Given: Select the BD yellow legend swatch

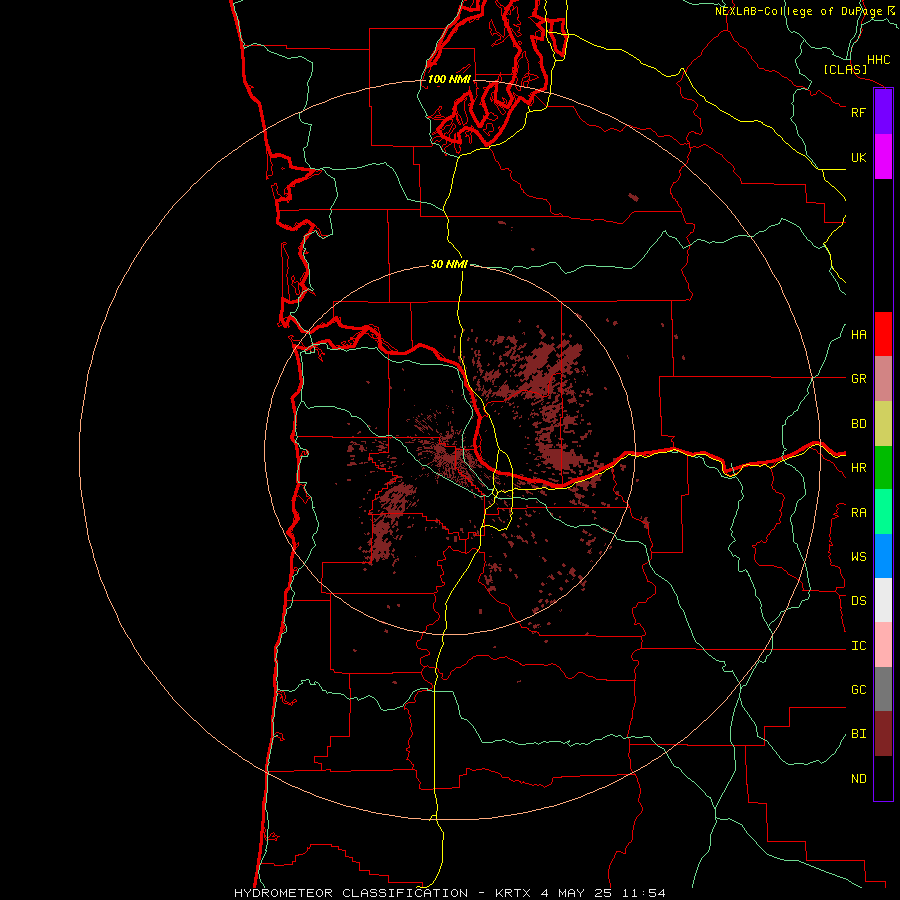Looking at the screenshot, I should (883, 424).
